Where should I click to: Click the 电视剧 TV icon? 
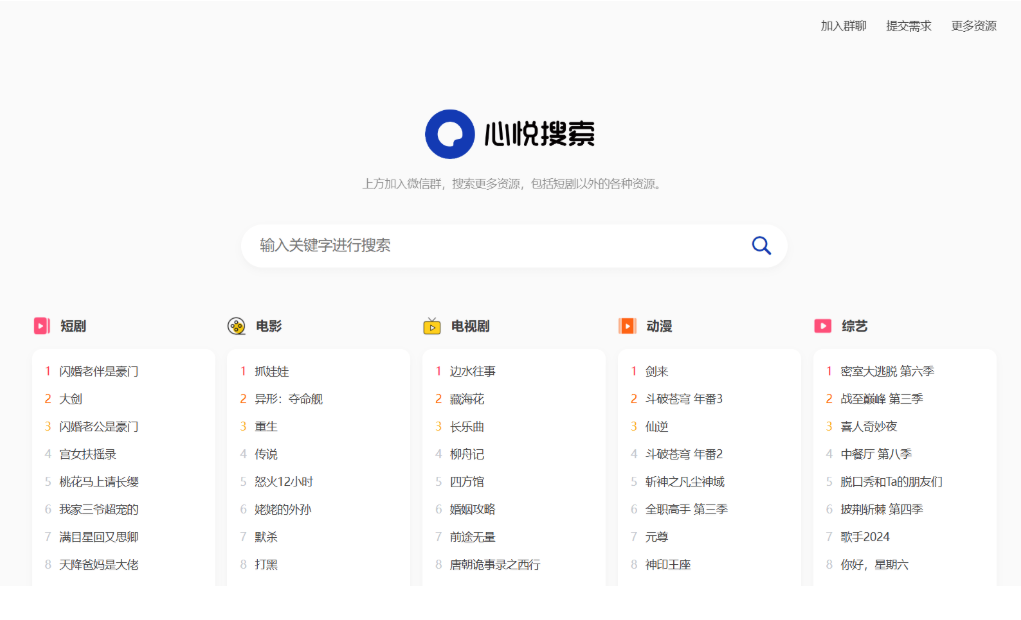point(432,326)
